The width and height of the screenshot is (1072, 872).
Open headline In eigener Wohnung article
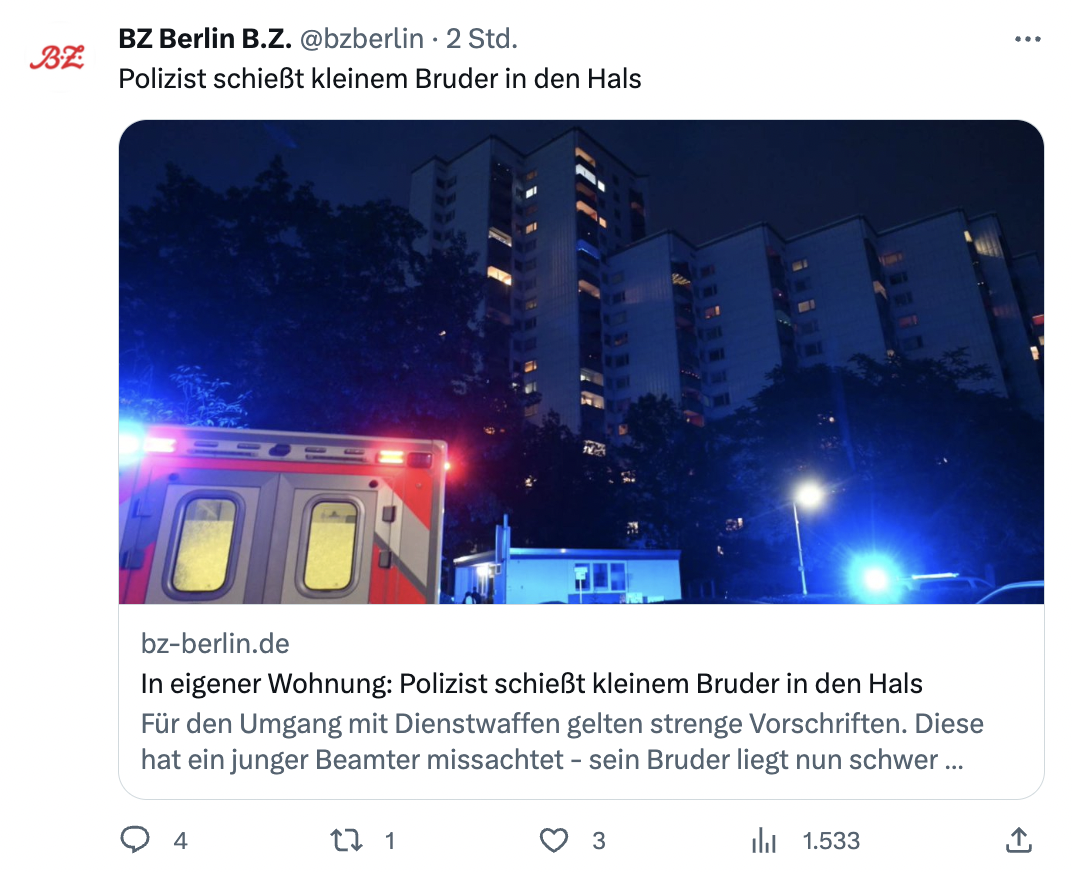531,683
